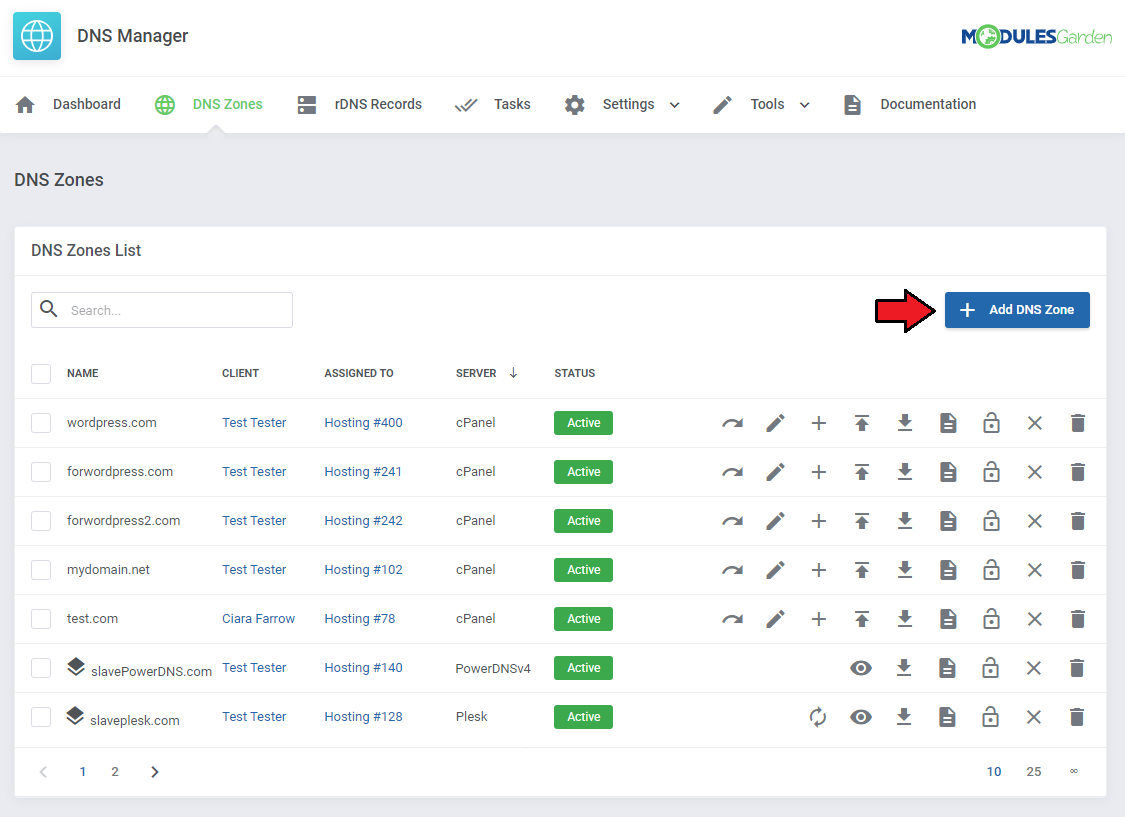Sort by the STATUS column header

pos(575,373)
